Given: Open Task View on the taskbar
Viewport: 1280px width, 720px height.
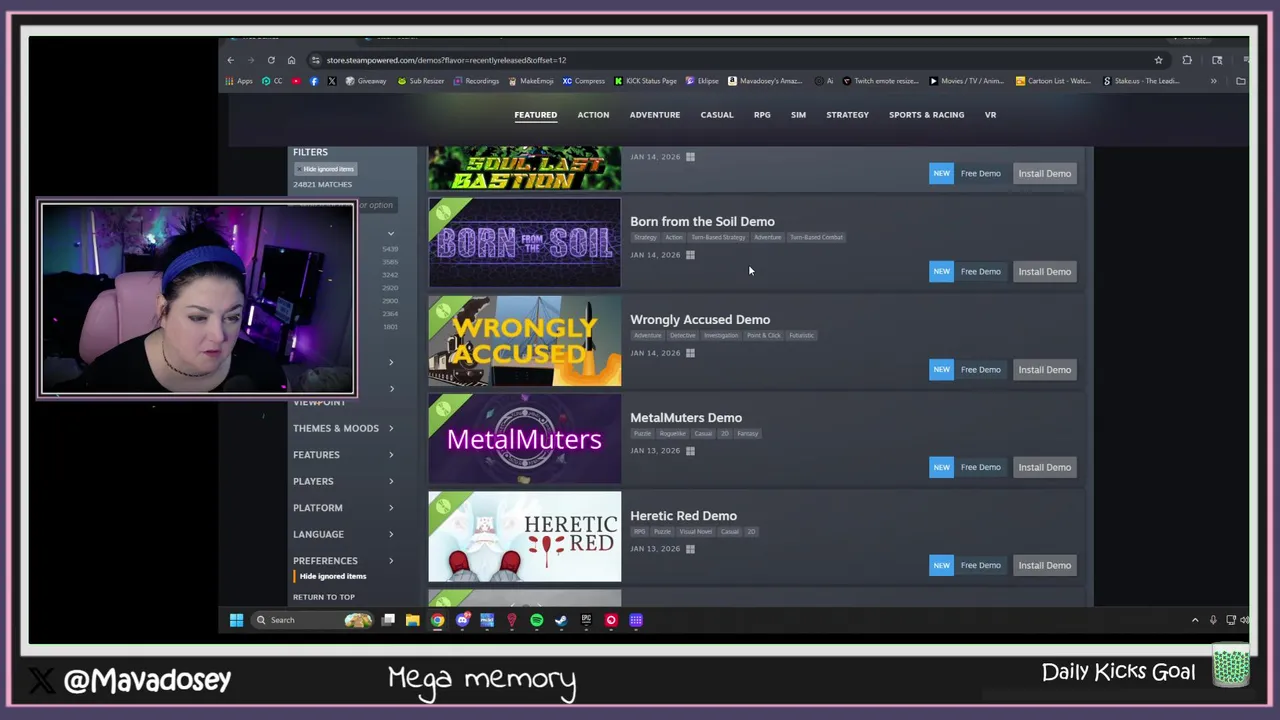Looking at the screenshot, I should click(x=388, y=620).
